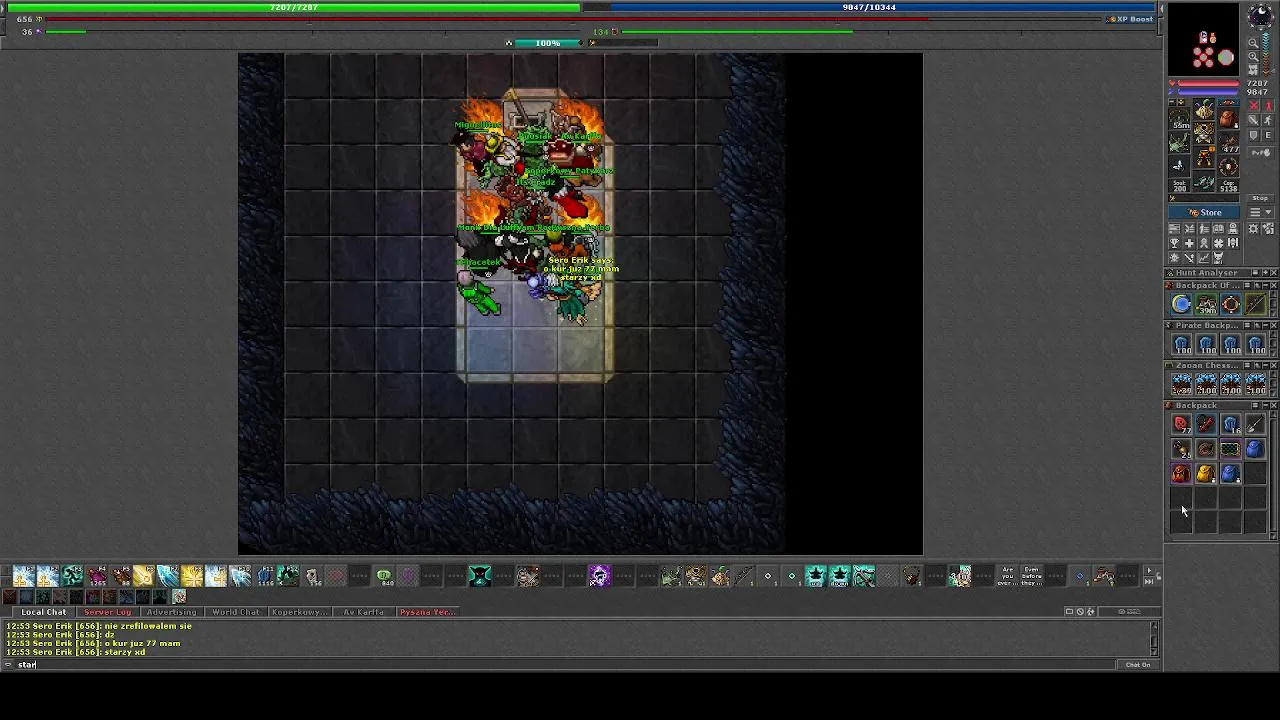The width and height of the screenshot is (1280, 720).
Task: Minimize the Pirate Backpack container
Action: point(1266,325)
